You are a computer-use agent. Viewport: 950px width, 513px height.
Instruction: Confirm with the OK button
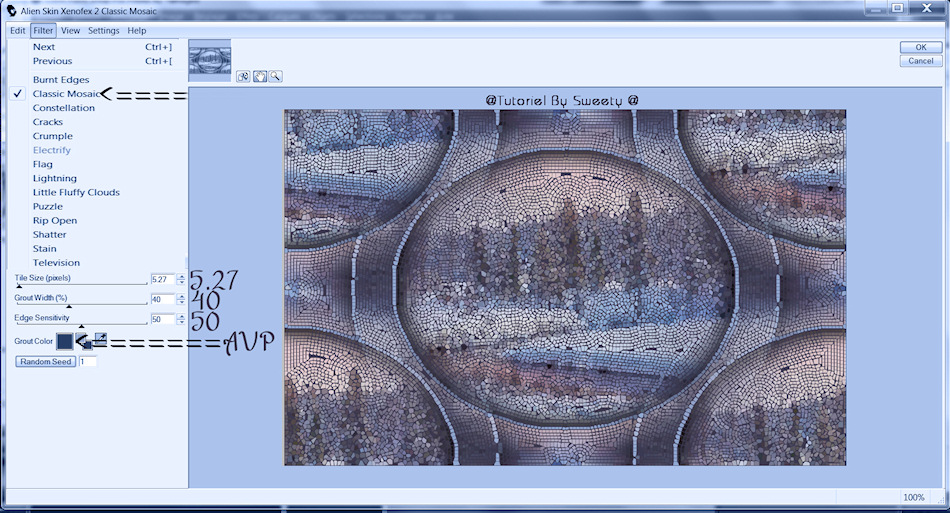(920, 47)
